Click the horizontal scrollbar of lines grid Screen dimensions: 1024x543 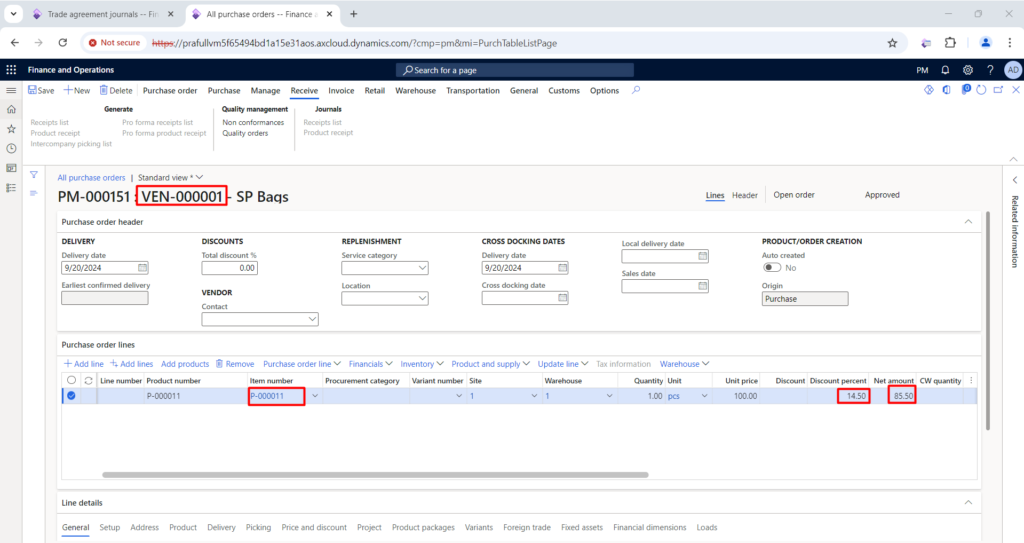coord(376,475)
